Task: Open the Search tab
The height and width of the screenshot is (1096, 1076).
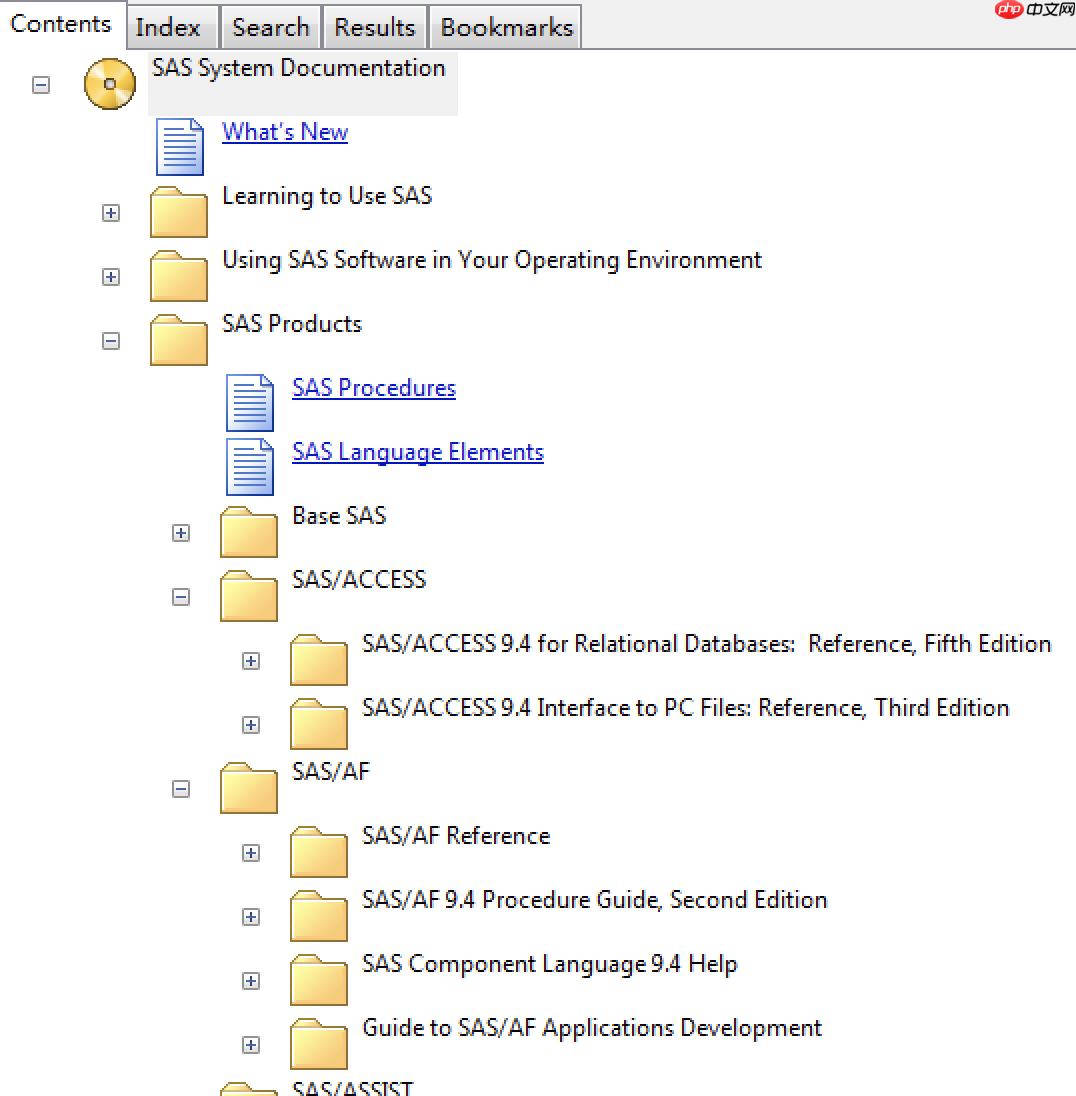Action: (271, 27)
